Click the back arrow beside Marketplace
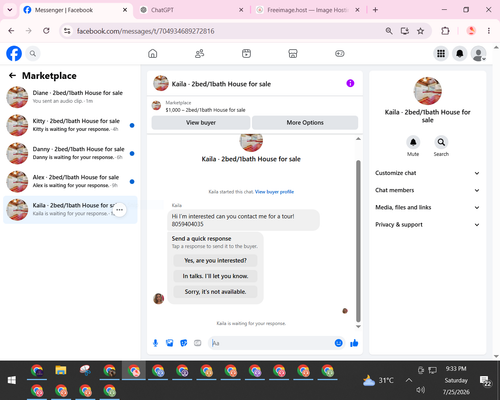 pos(12,76)
